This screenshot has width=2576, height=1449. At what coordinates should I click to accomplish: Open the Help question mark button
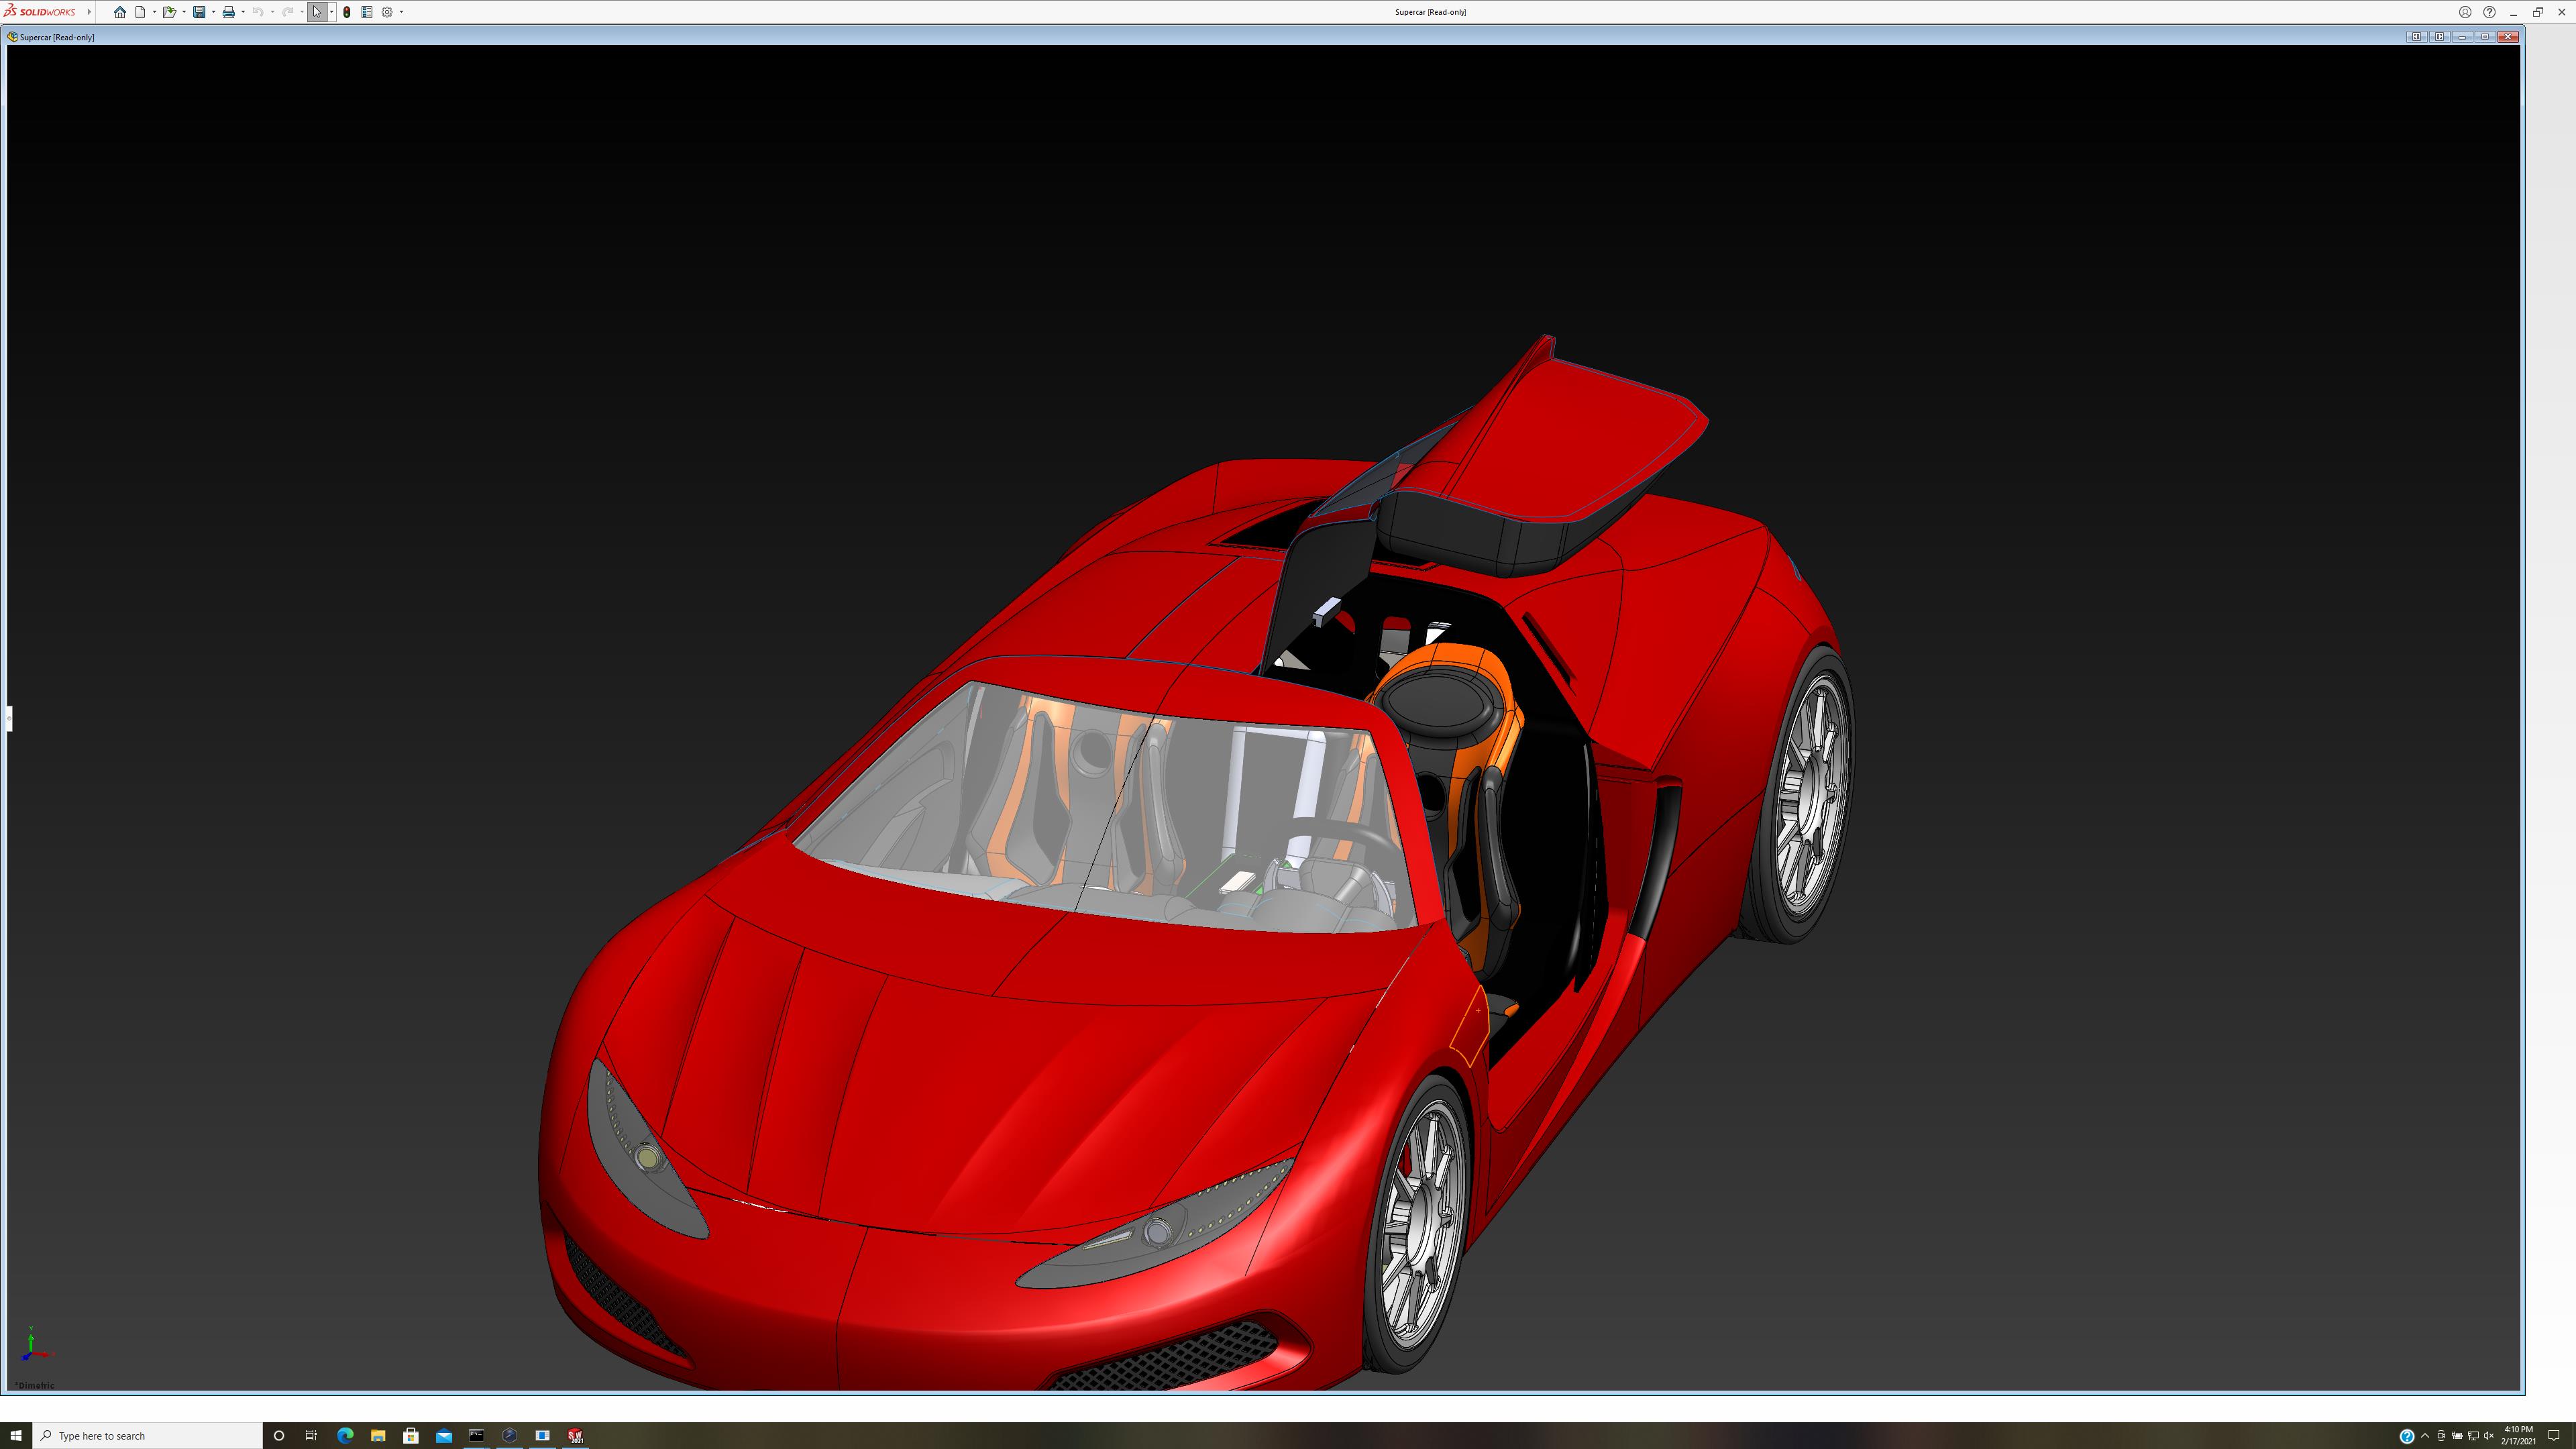[x=2489, y=12]
